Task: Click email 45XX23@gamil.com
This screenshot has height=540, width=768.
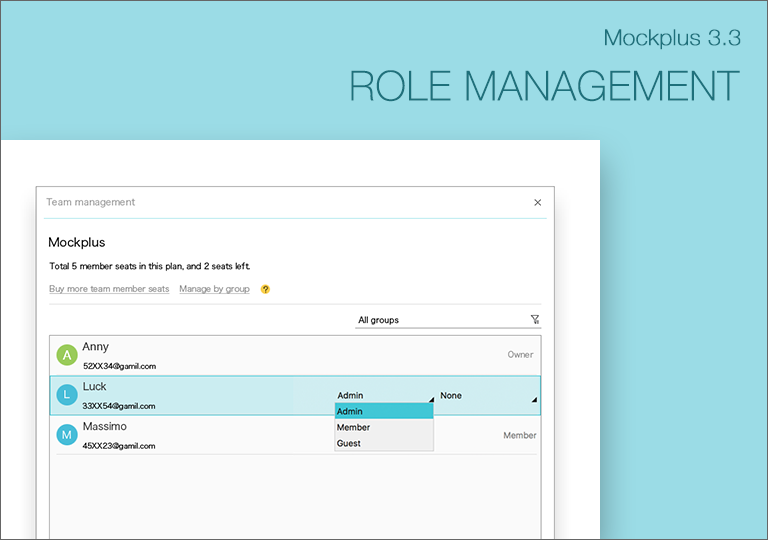Action: (x=119, y=446)
